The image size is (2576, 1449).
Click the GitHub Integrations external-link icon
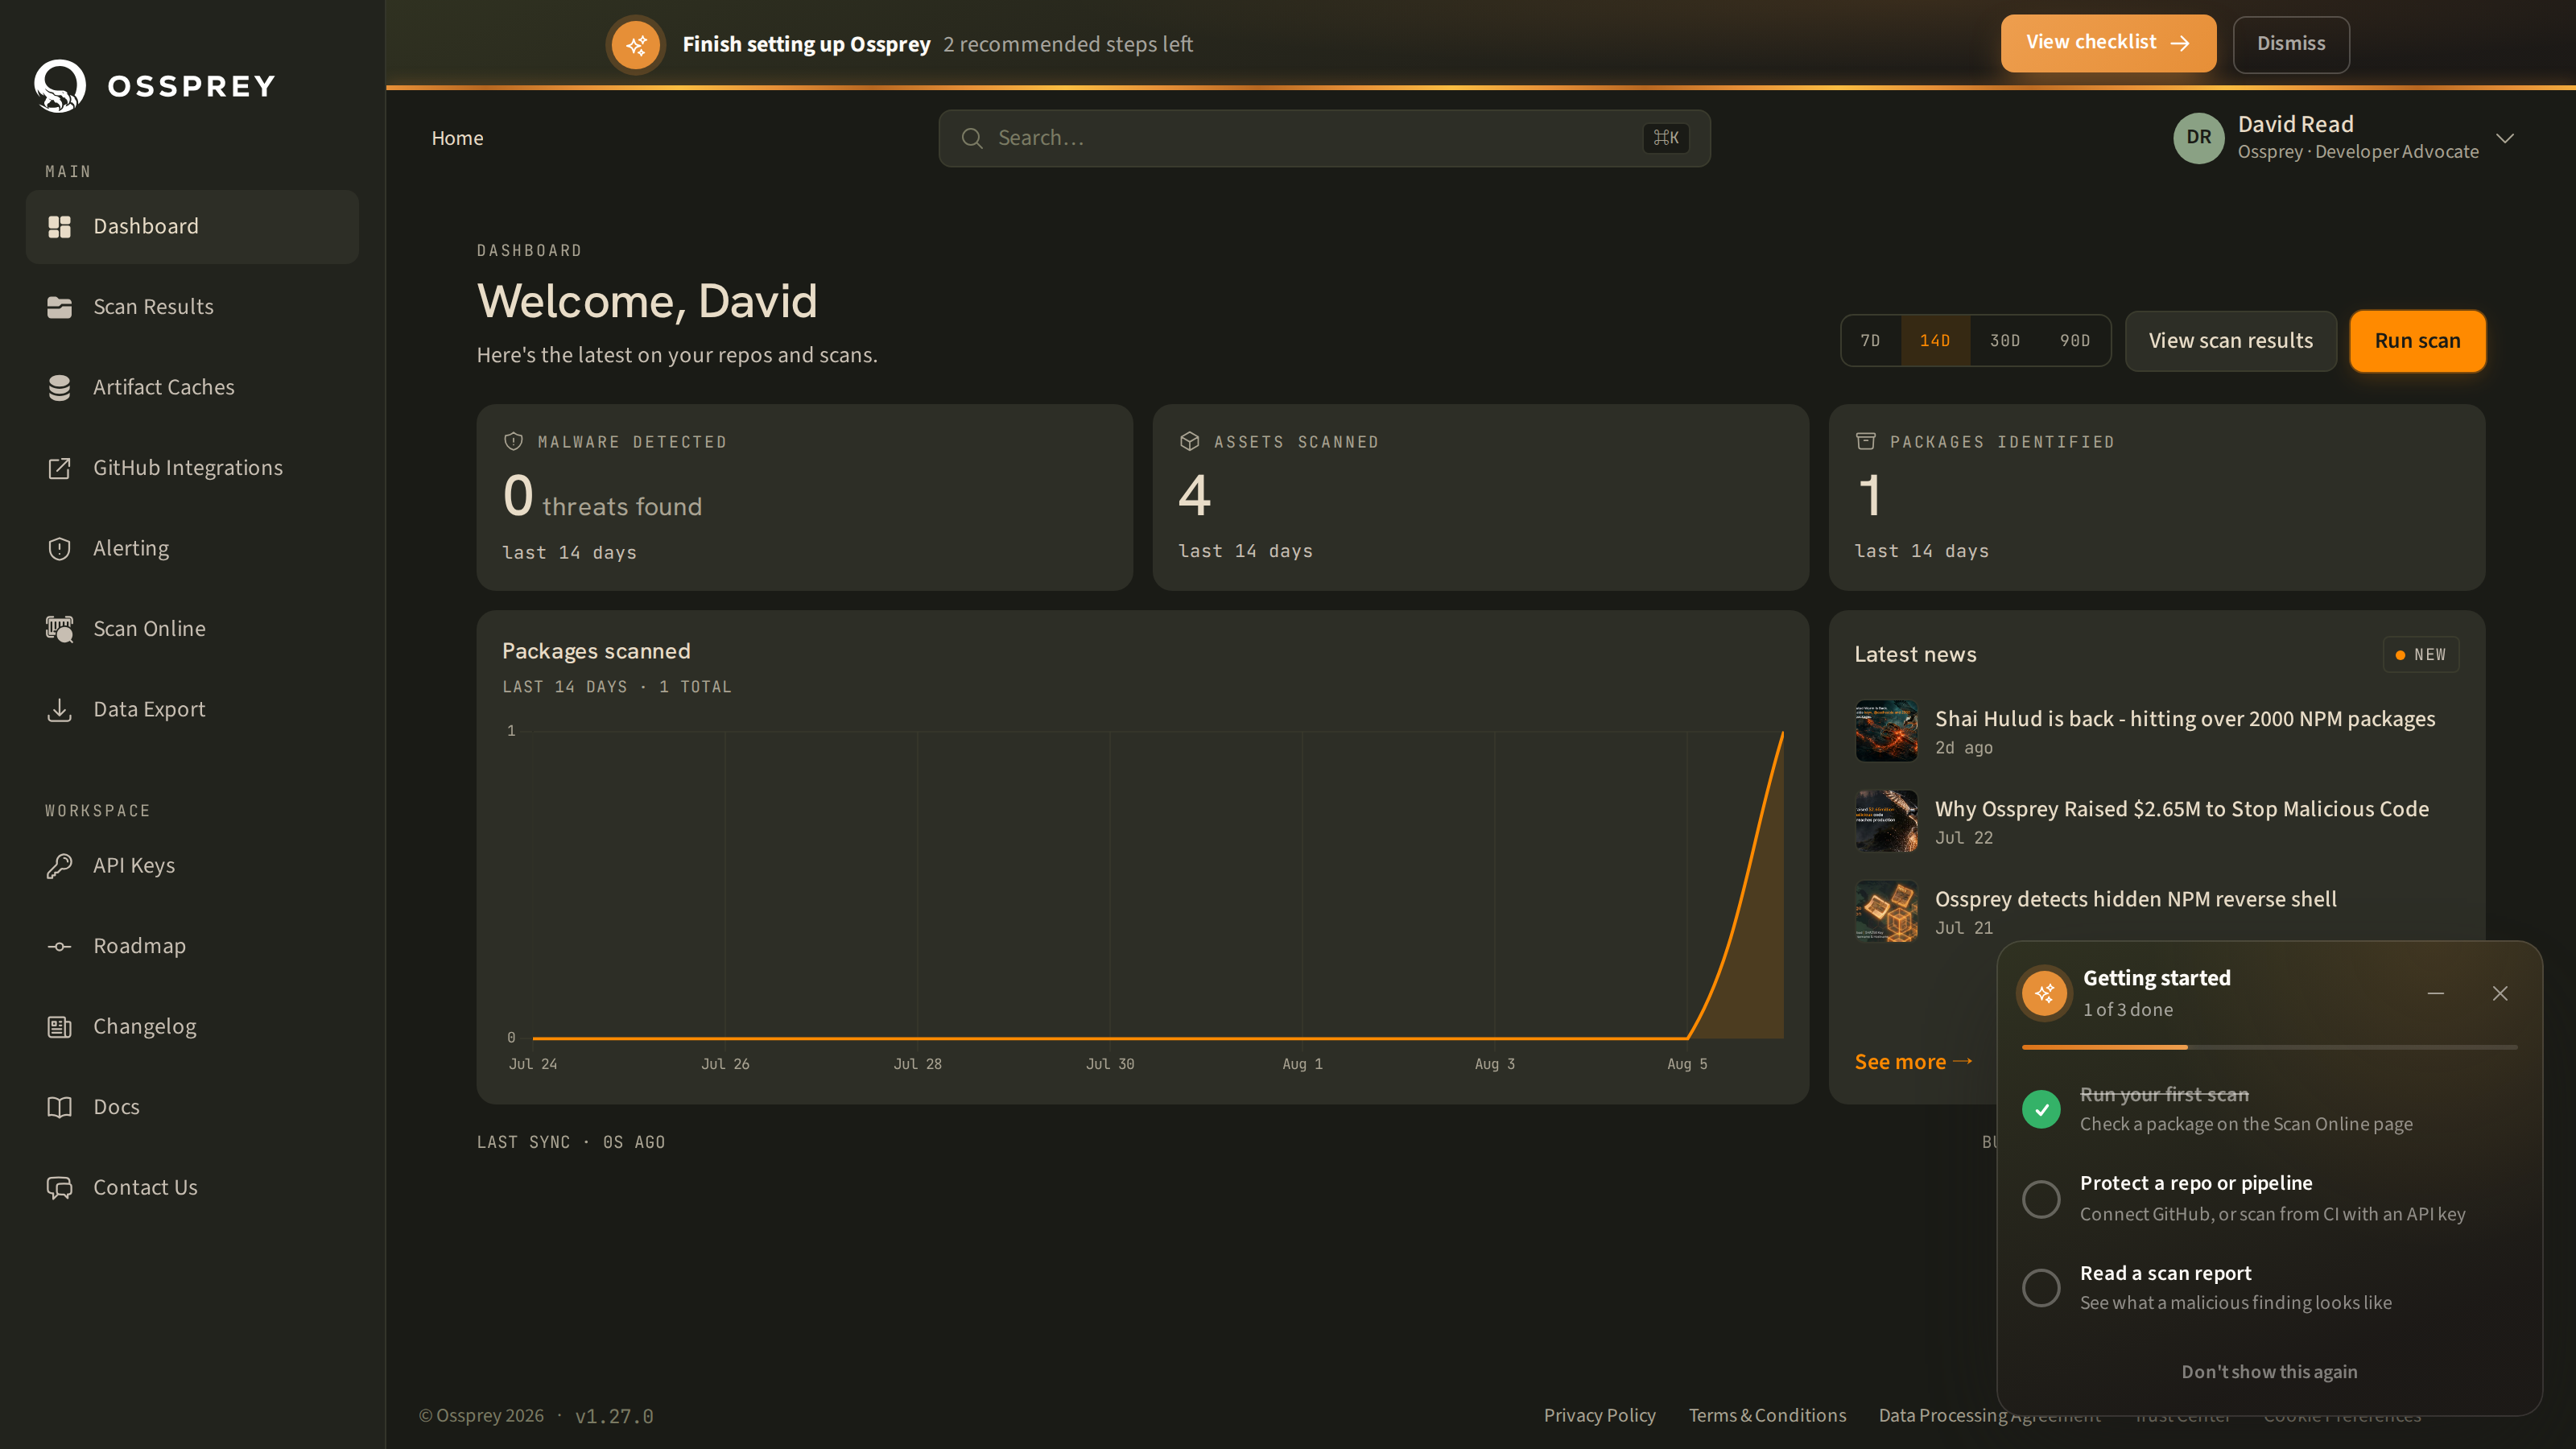60,468
